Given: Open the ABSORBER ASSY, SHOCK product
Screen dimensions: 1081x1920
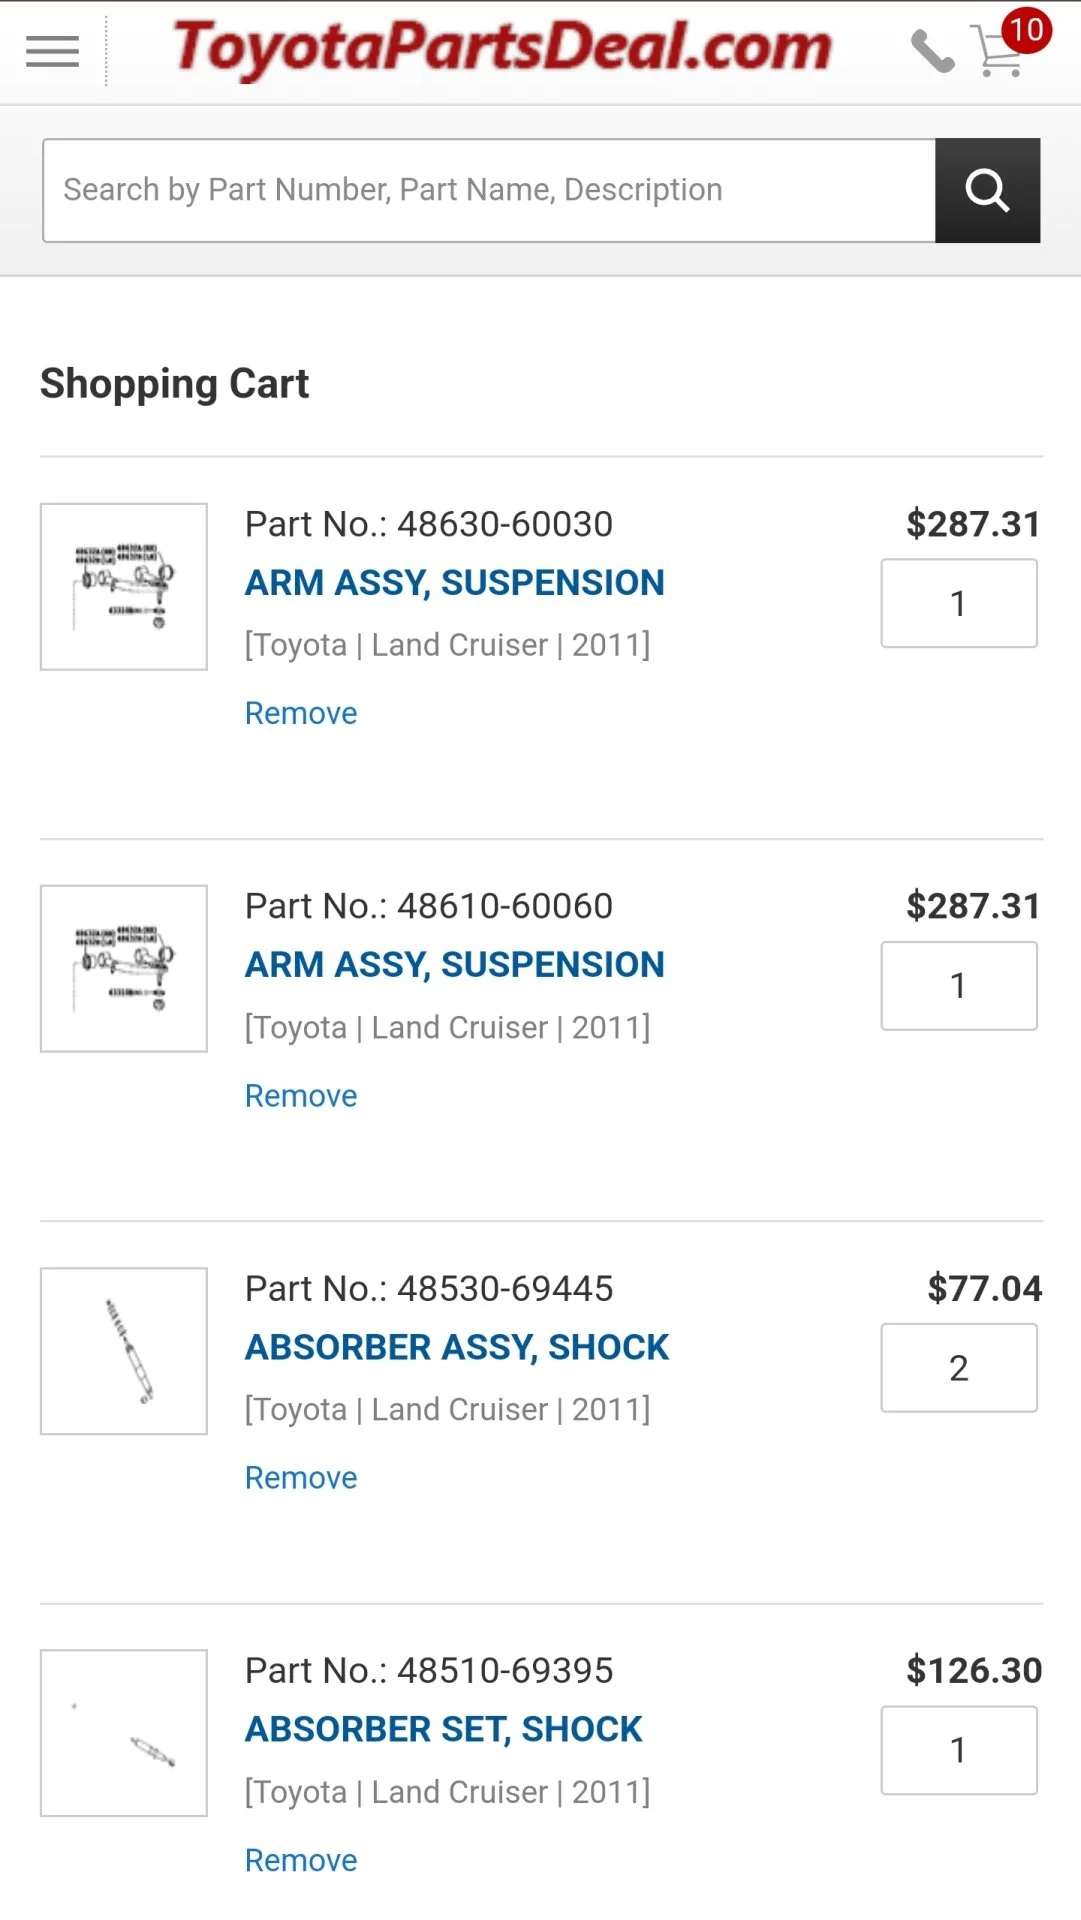Looking at the screenshot, I should point(457,1348).
